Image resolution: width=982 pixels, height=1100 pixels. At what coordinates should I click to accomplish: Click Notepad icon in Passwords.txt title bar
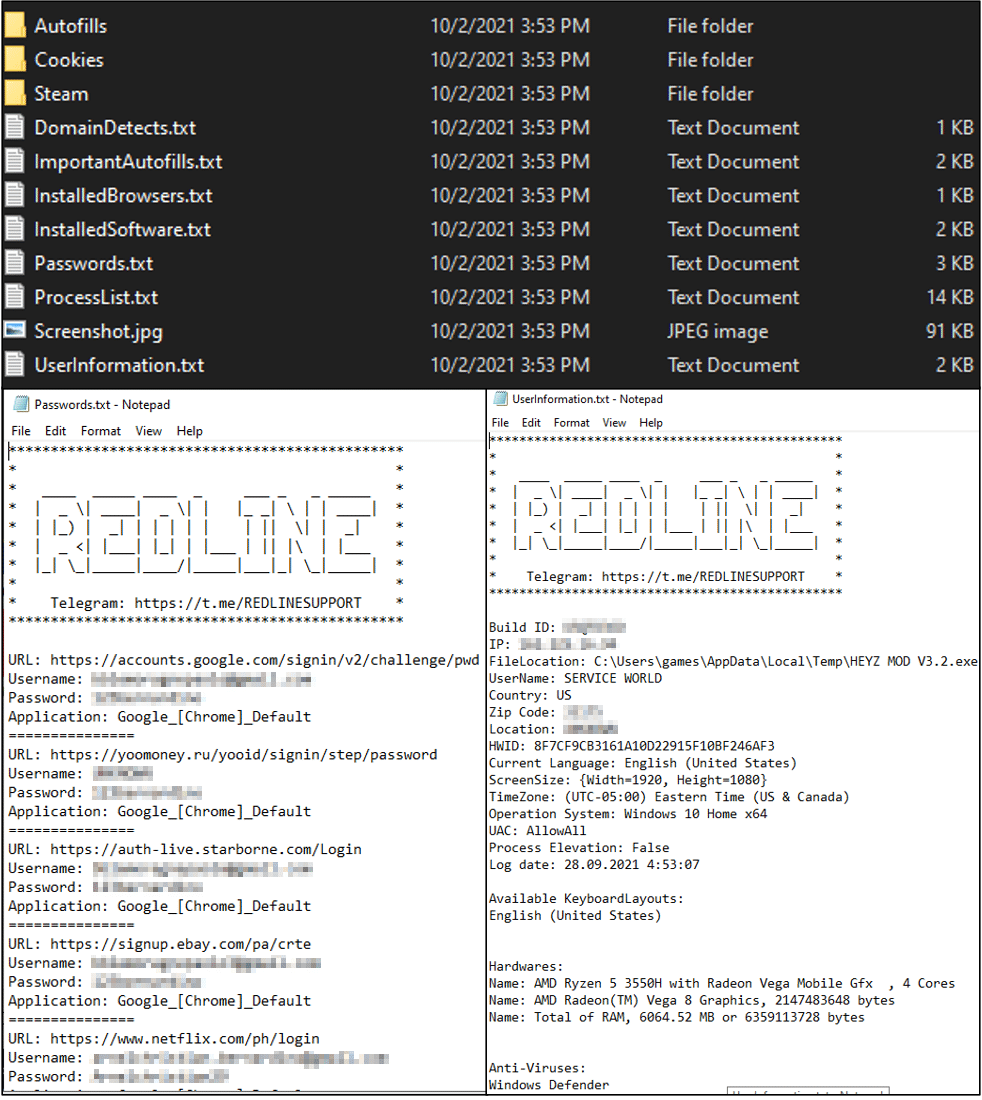point(20,405)
